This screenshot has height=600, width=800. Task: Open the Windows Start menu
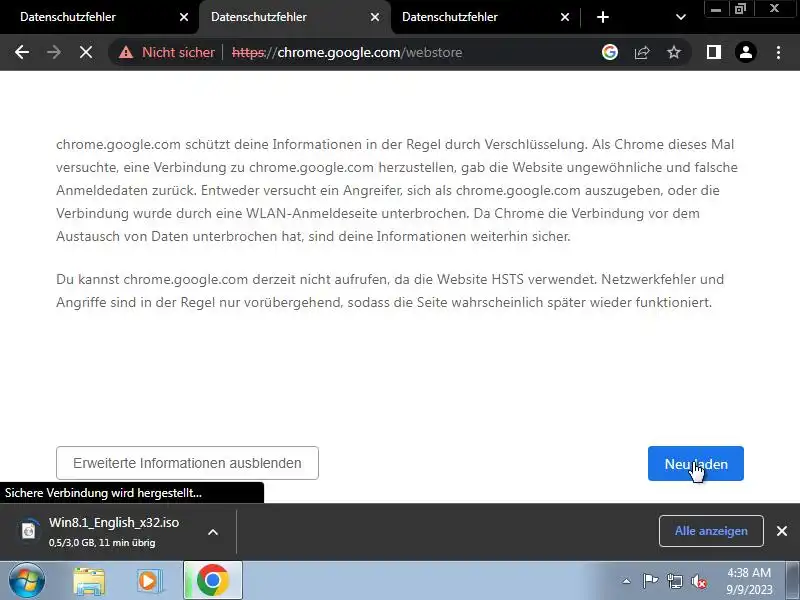coord(27,581)
